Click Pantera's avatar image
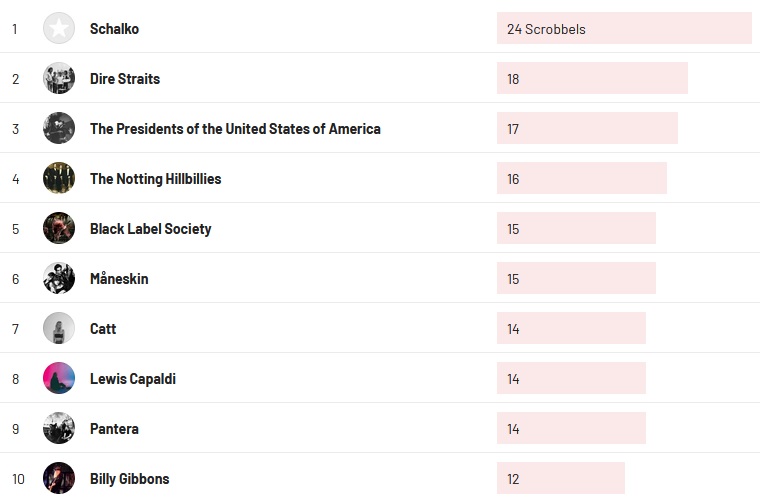Screen dimensions: 760x500 coord(59,428)
